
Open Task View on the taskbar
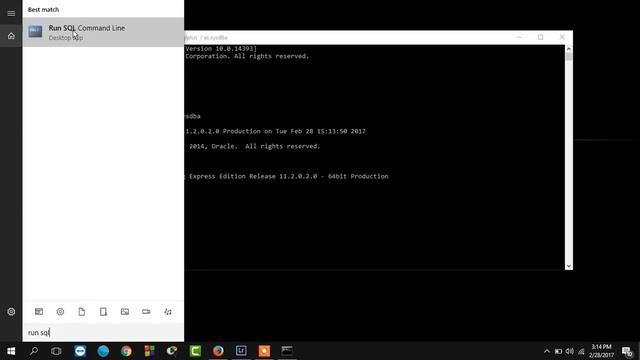pos(56,351)
